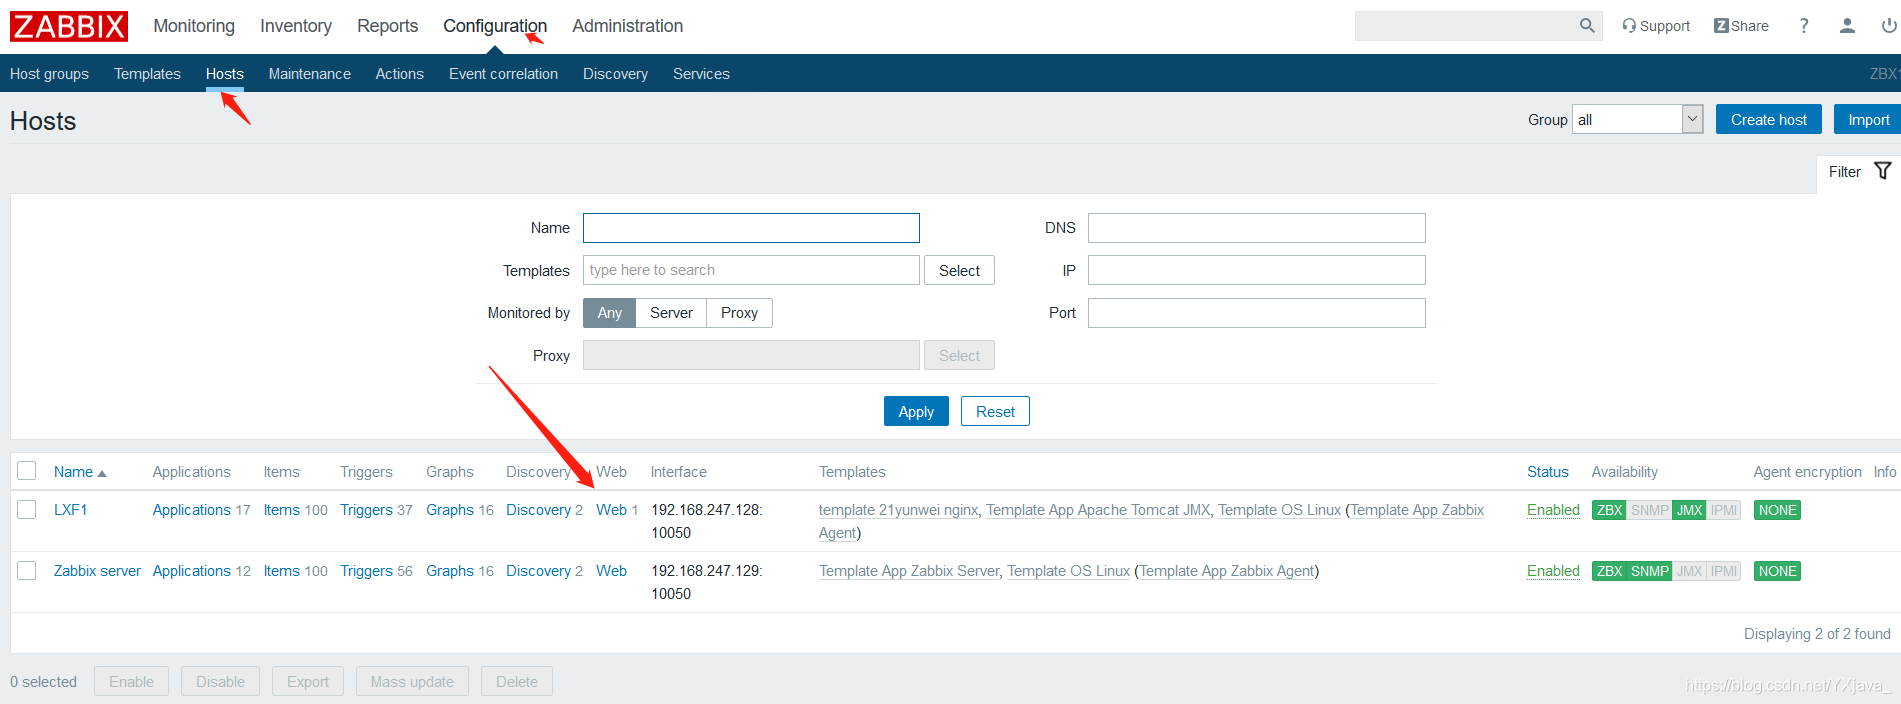The image size is (1901, 704).
Task: Click the Create host button
Action: (1769, 119)
